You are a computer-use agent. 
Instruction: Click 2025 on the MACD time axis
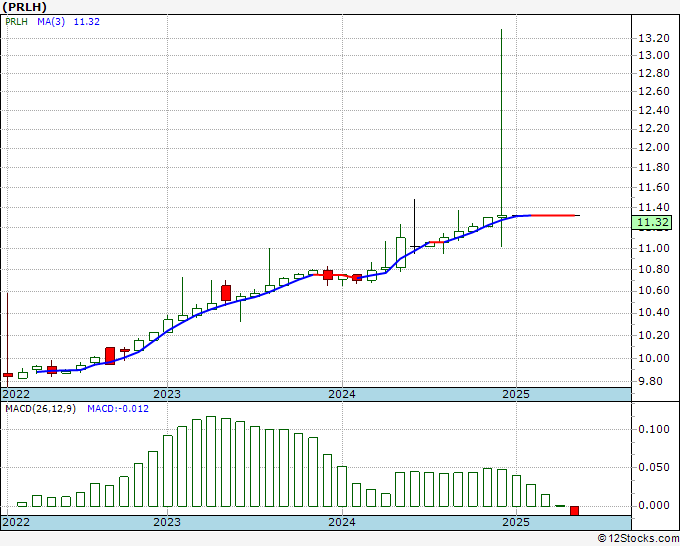(x=516, y=522)
